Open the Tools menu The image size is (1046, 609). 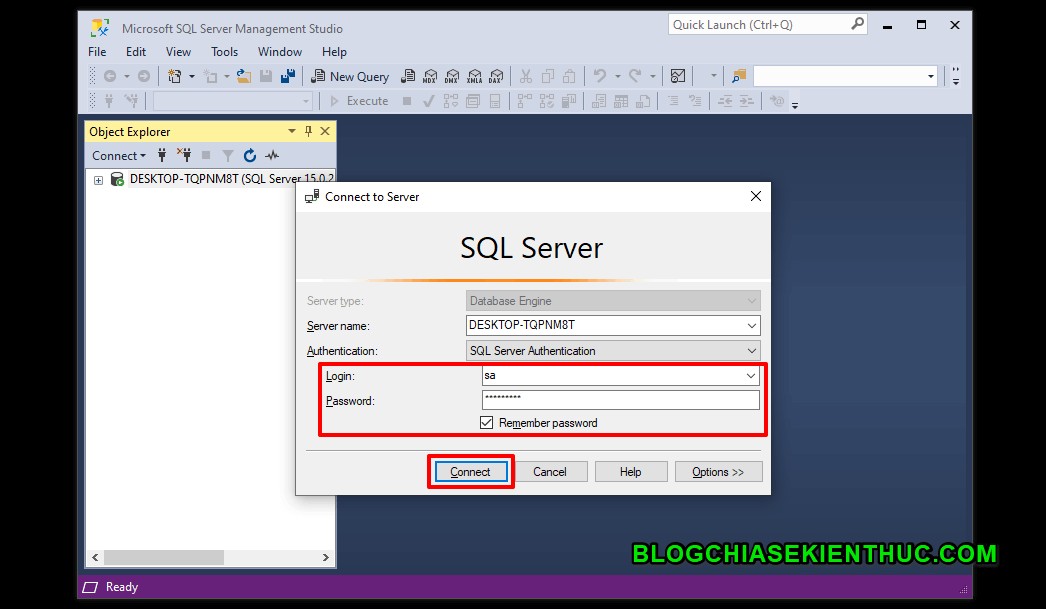[223, 51]
